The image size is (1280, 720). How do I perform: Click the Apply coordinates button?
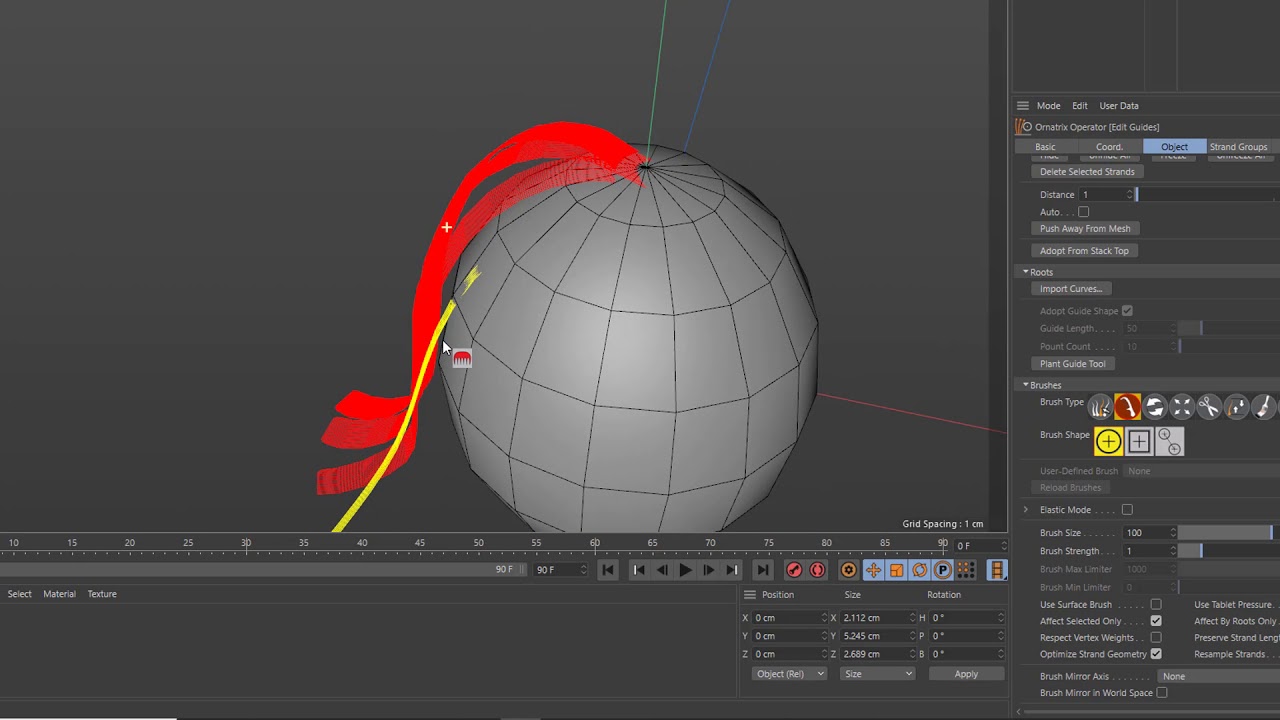[966, 674]
